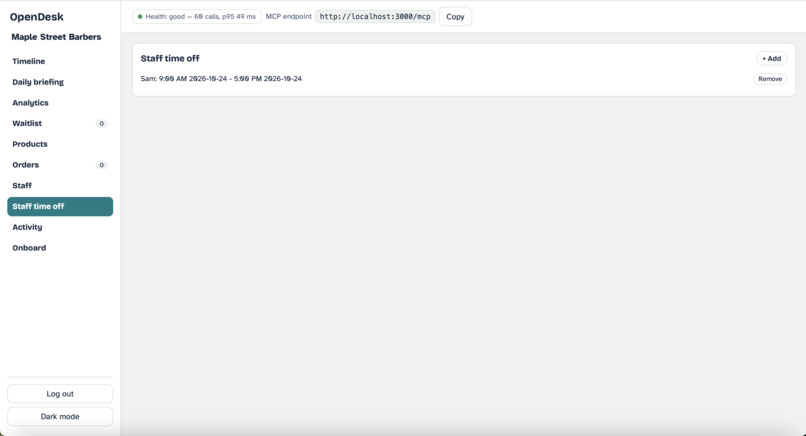Screen dimensions: 806x436
Task: Click the green health status dot
Action: click(x=140, y=16)
